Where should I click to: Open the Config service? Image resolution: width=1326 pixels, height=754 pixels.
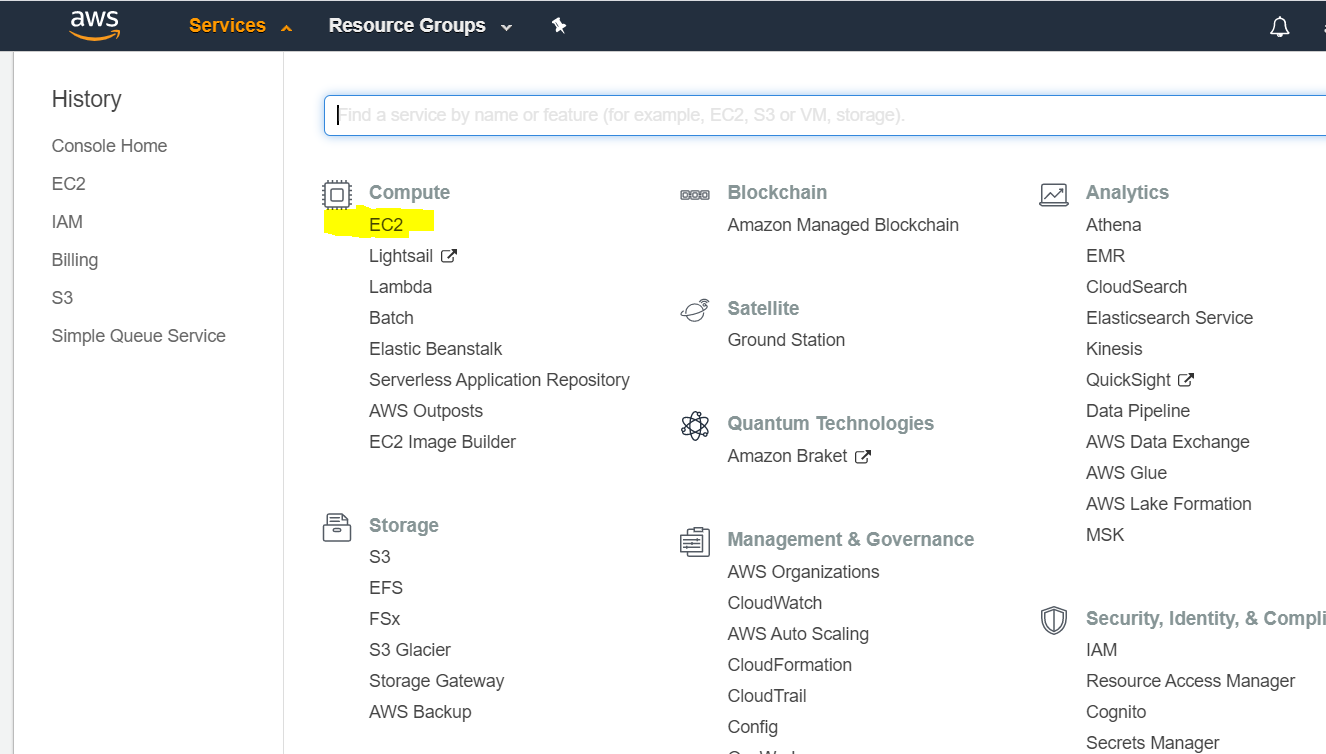click(753, 727)
